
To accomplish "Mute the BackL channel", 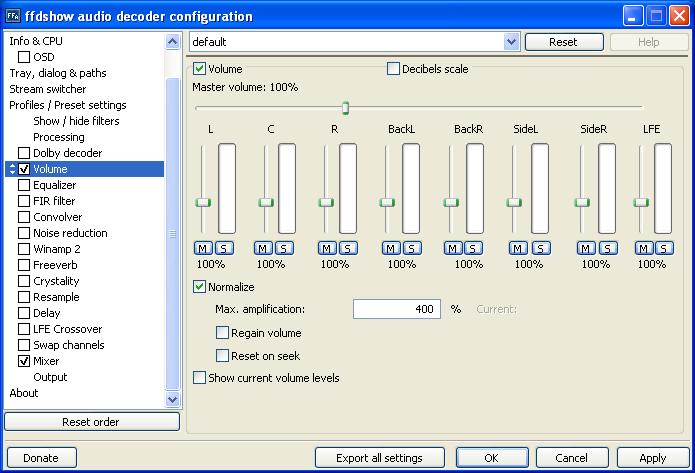I will tap(390, 248).
